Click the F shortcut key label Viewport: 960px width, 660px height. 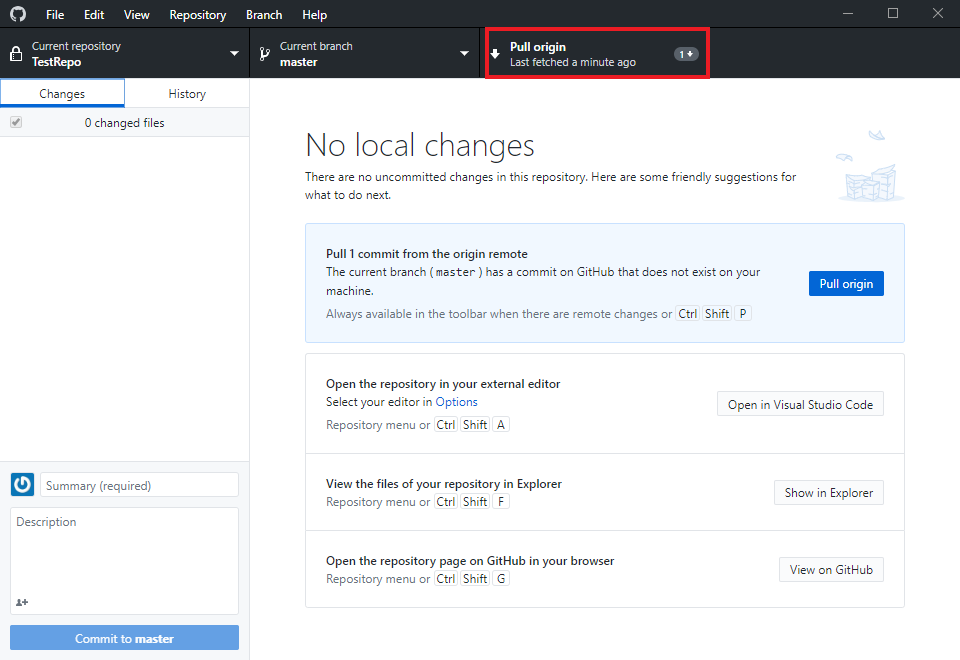501,501
